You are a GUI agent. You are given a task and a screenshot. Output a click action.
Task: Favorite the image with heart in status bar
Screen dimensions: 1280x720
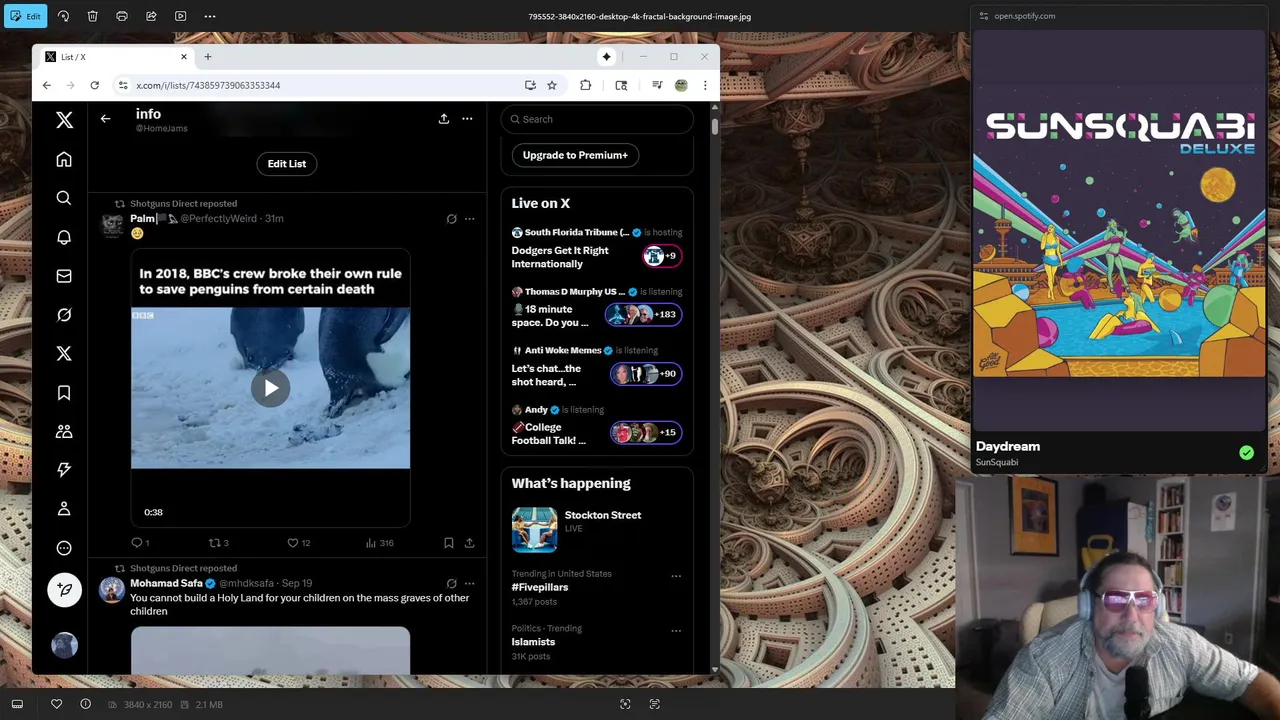point(56,704)
